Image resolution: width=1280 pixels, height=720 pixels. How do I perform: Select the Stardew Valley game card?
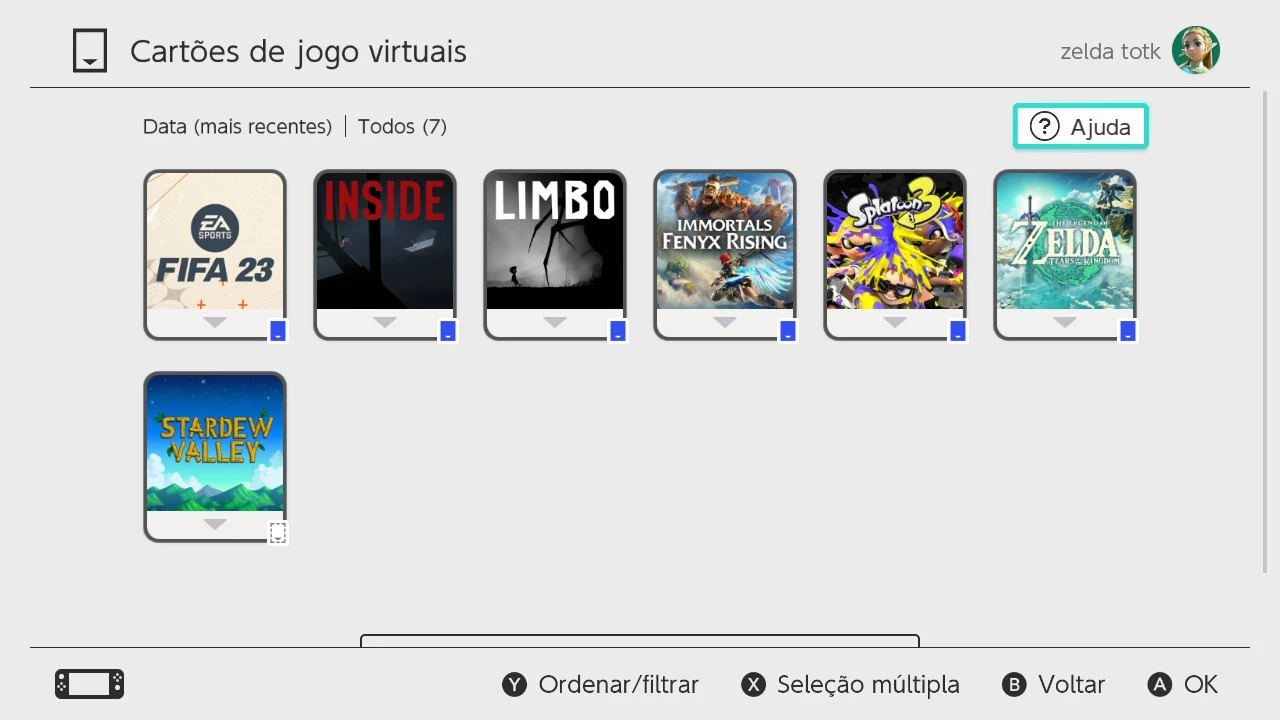[215, 457]
